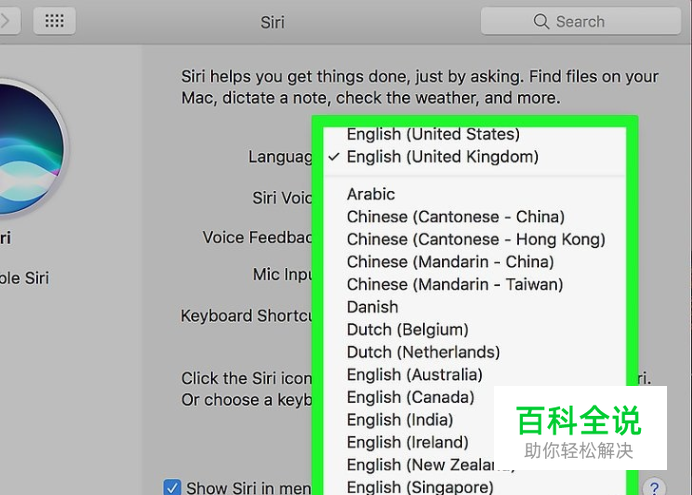Pick English (New Zealand) from the list
Screen dimensions: 692x495
[x=419, y=465]
